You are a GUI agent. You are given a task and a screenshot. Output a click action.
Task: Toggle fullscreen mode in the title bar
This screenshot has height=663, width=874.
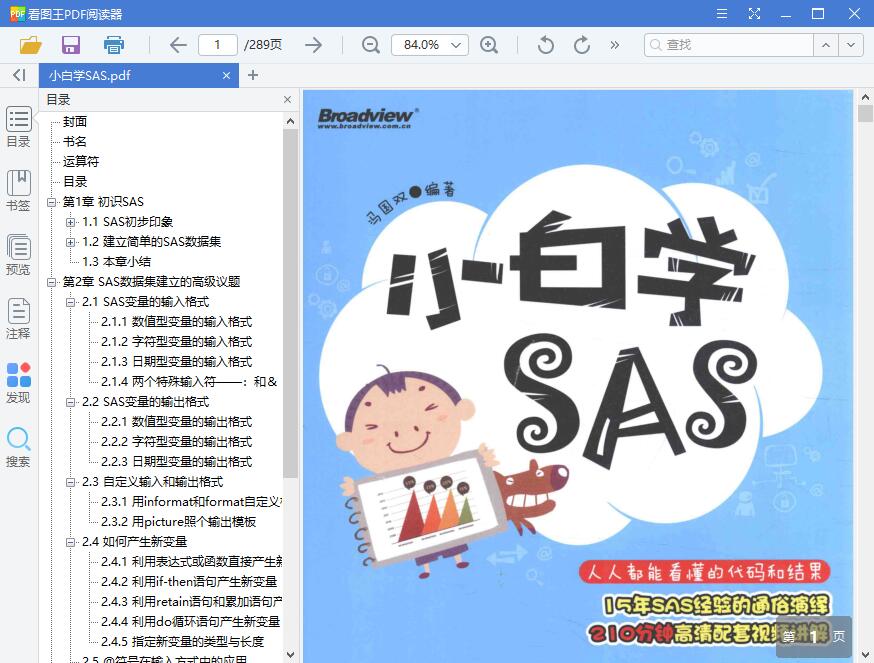754,13
